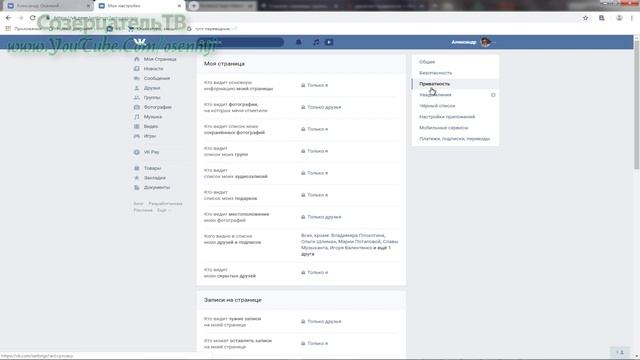The width and height of the screenshot is (640, 360).
Task: Click the VK logo in header
Action: [x=140, y=42]
